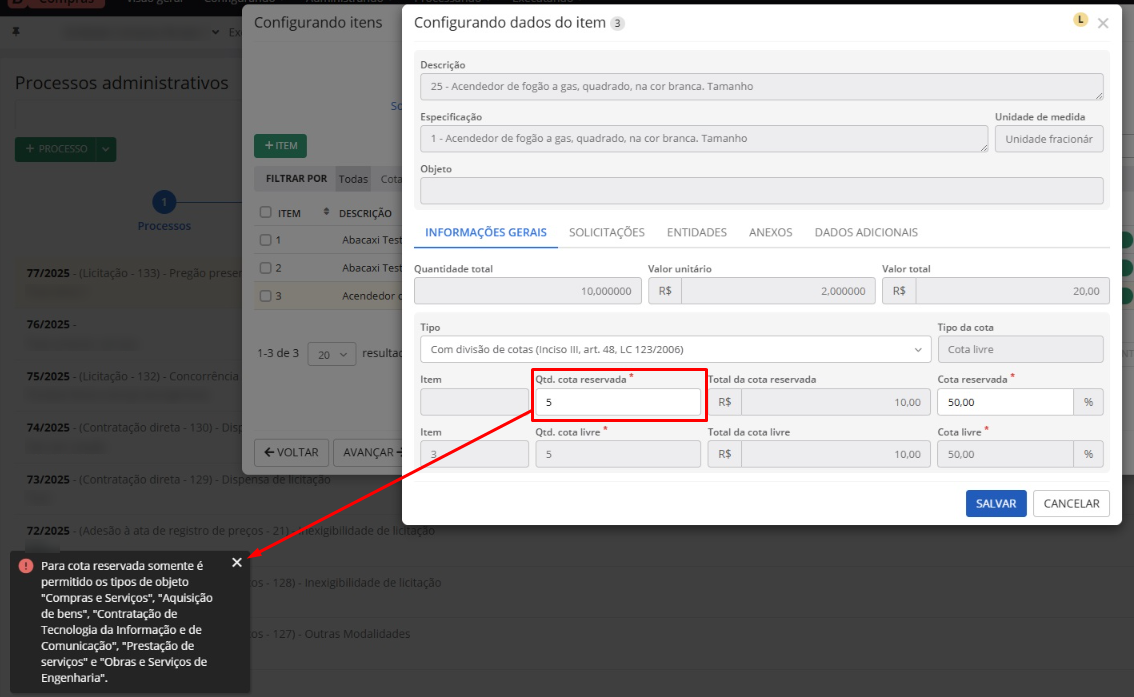Open the SOLICITAÇÕES tab

click(607, 232)
